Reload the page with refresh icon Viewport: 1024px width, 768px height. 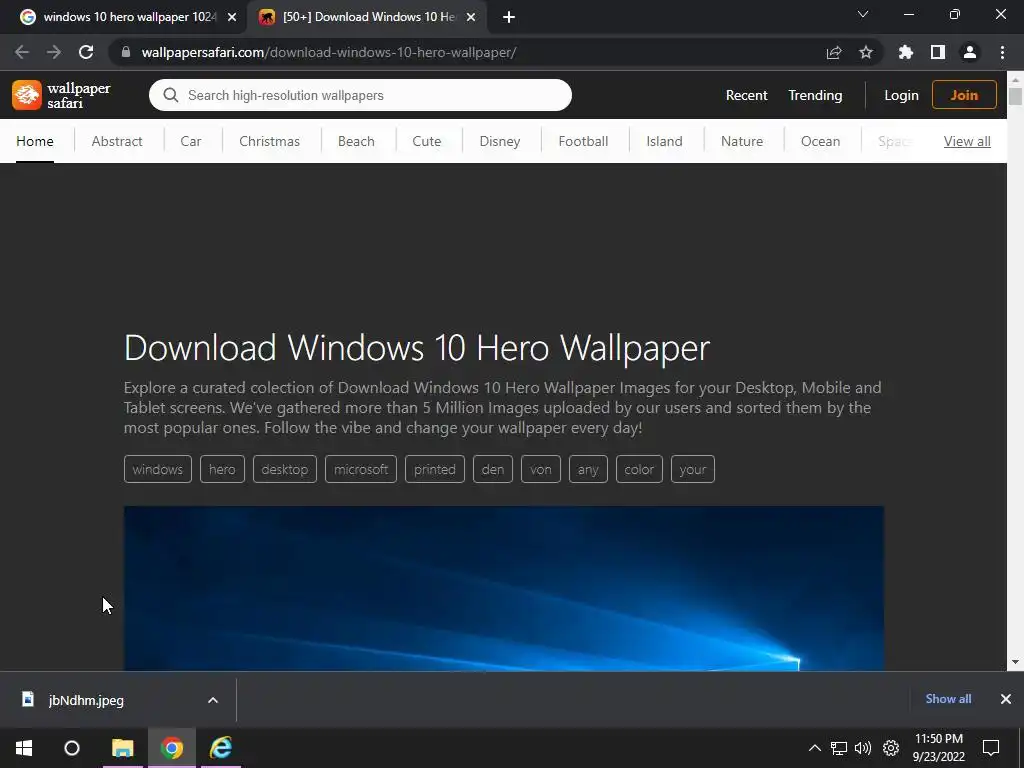[x=86, y=52]
